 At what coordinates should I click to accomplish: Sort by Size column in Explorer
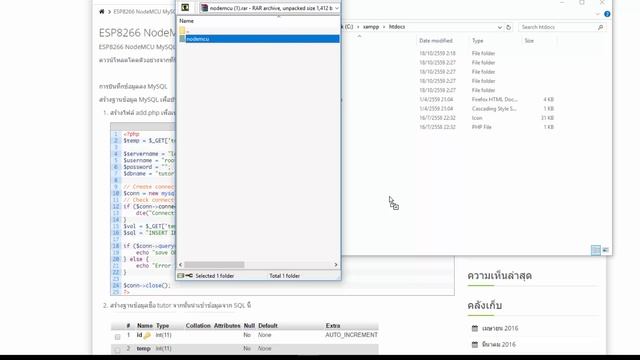529,41
